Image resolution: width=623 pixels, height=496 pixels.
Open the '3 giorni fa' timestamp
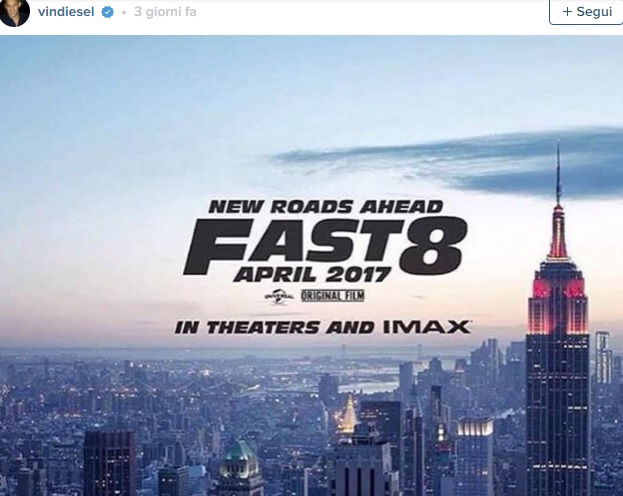[x=165, y=12]
